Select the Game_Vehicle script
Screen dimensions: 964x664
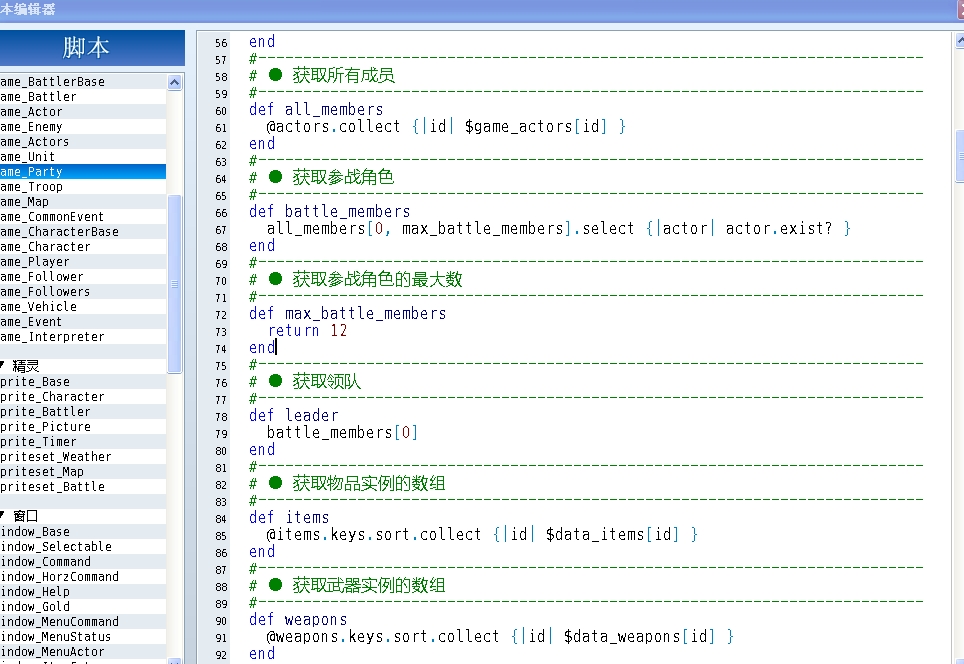(83, 307)
